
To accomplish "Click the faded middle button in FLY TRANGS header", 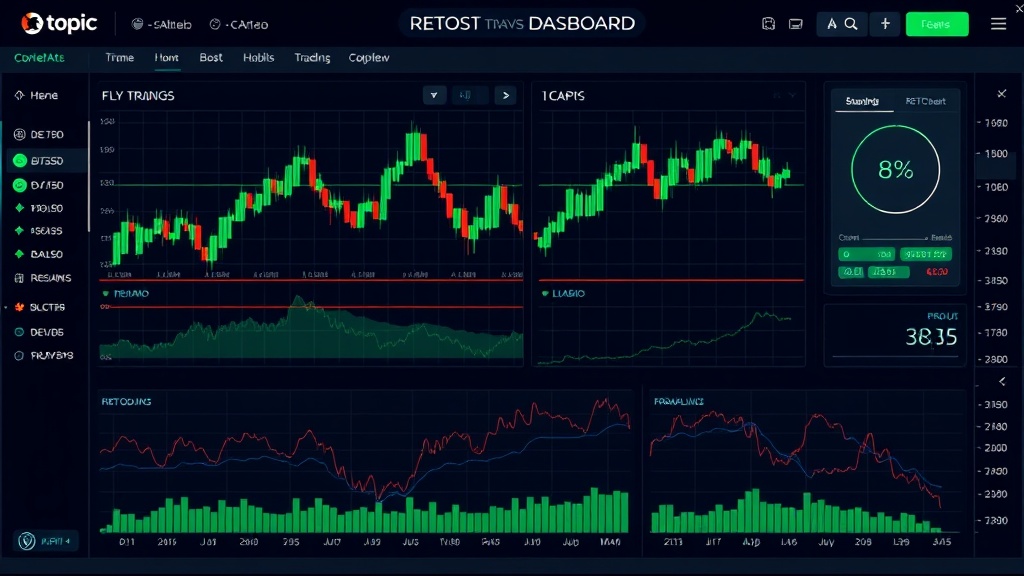I will (470, 95).
